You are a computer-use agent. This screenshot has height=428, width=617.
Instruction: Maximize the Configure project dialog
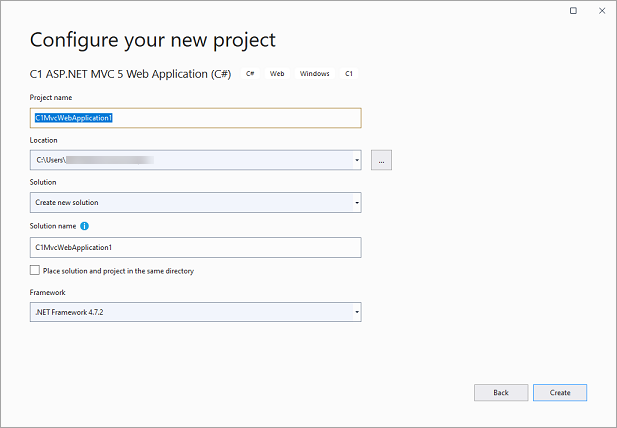[573, 11]
